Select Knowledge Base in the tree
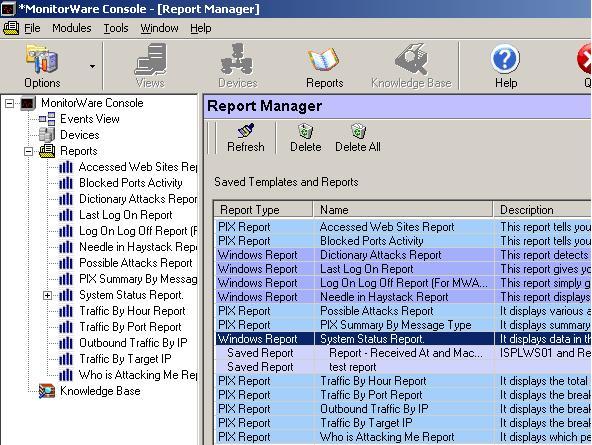The width and height of the screenshot is (592, 445). point(100,391)
